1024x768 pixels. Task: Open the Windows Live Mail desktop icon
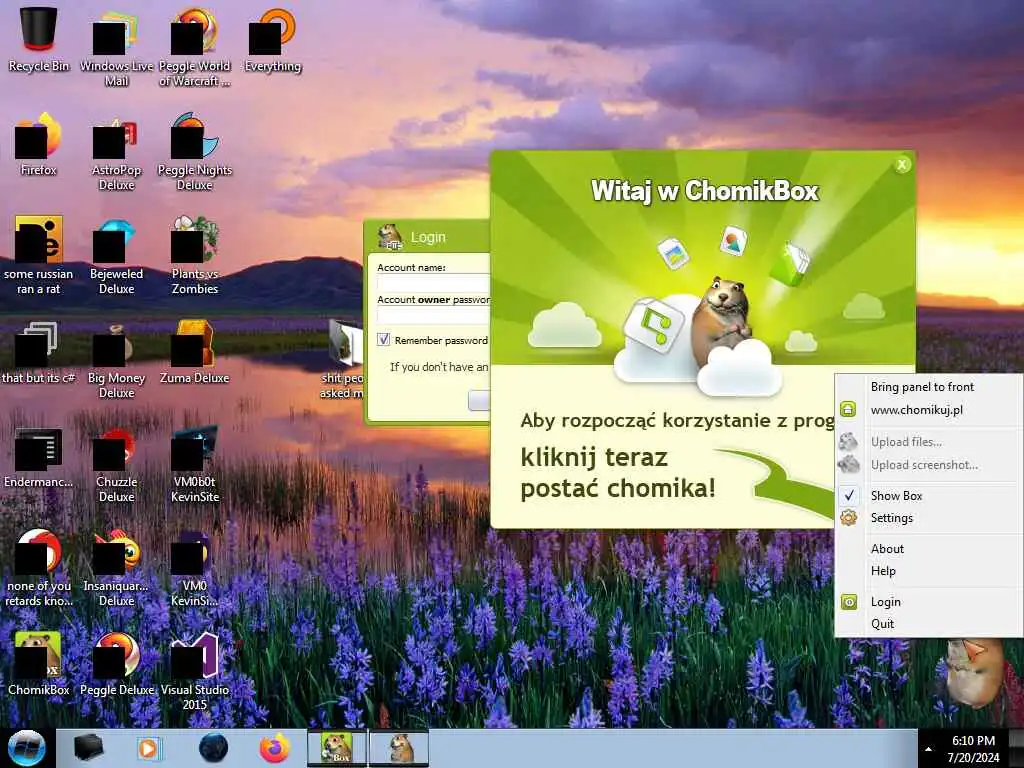pyautogui.click(x=116, y=47)
